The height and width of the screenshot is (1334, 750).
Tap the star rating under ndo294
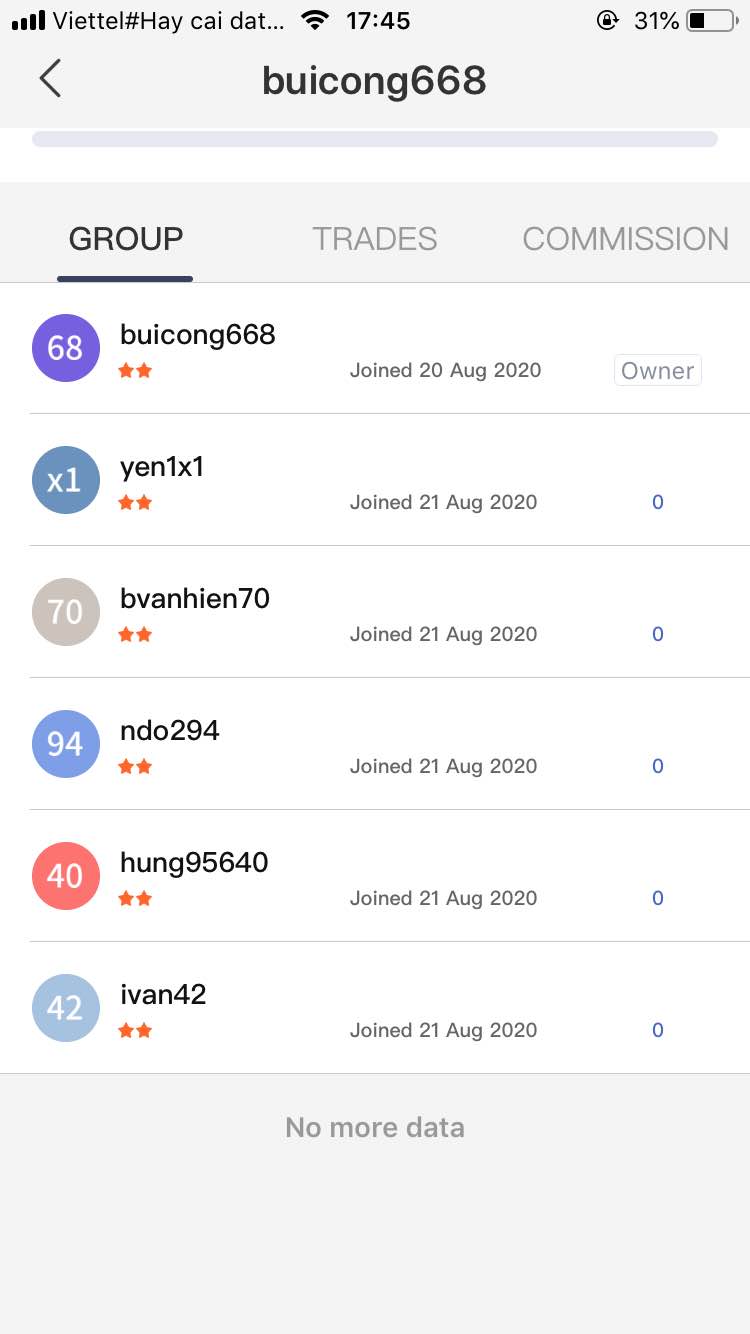point(135,767)
